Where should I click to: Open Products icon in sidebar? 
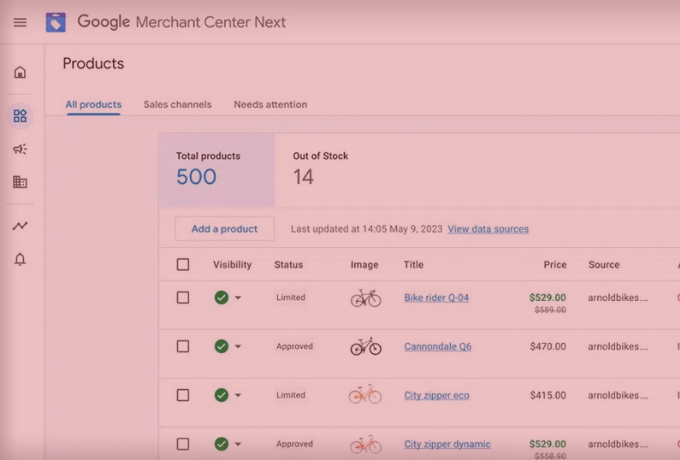(x=20, y=116)
